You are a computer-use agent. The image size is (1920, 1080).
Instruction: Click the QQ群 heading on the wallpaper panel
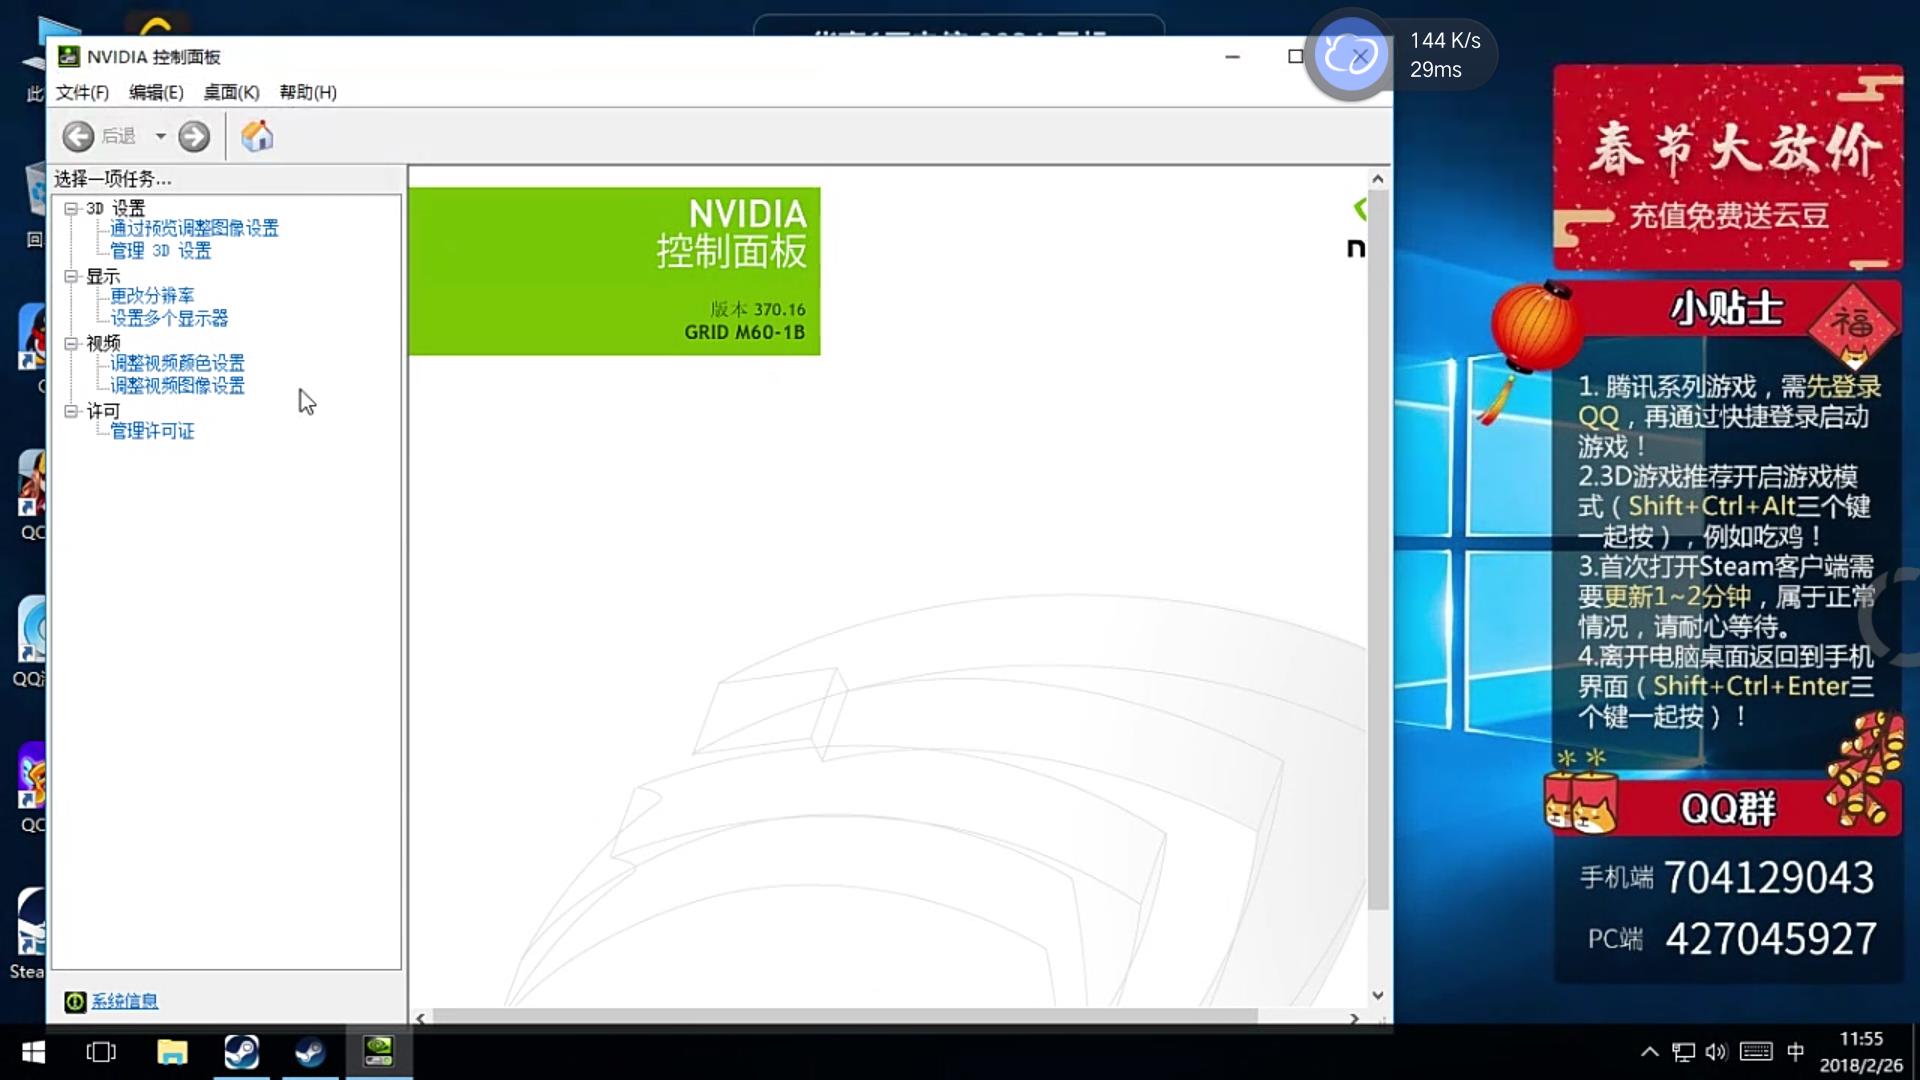[x=1728, y=808]
